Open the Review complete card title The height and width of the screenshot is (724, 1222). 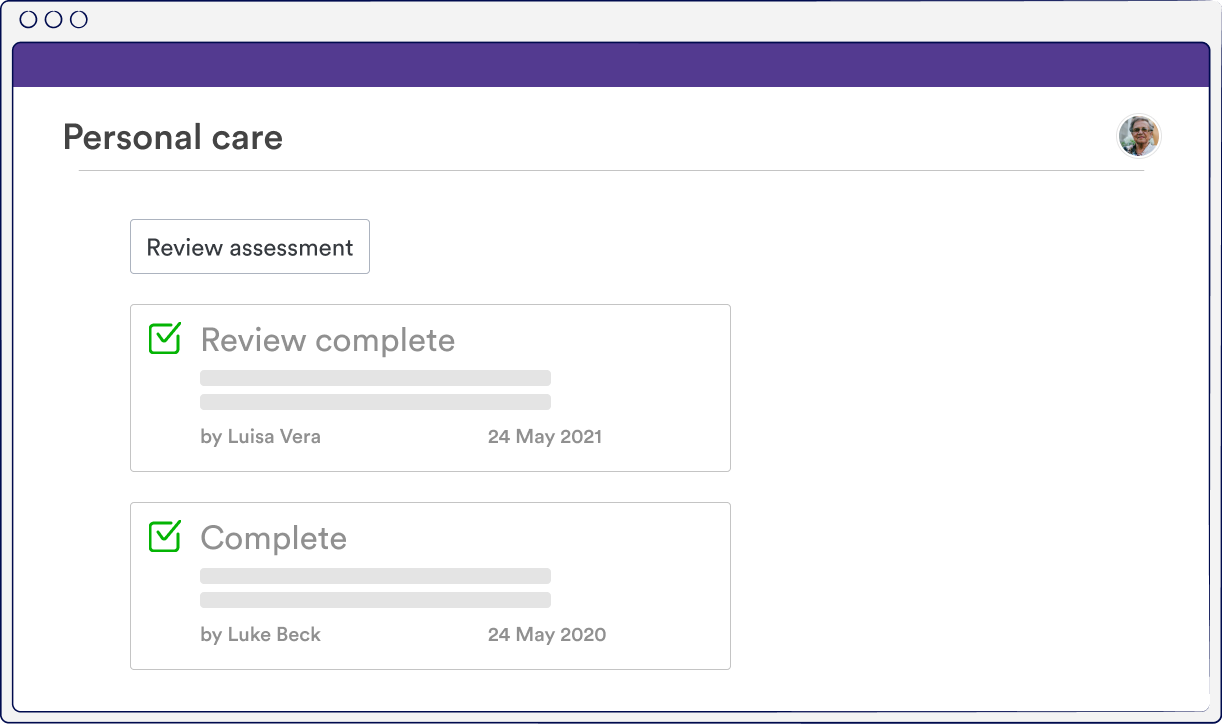pos(327,340)
